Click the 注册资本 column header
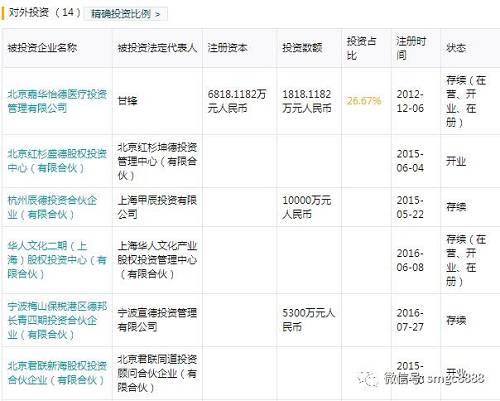 click(x=227, y=48)
